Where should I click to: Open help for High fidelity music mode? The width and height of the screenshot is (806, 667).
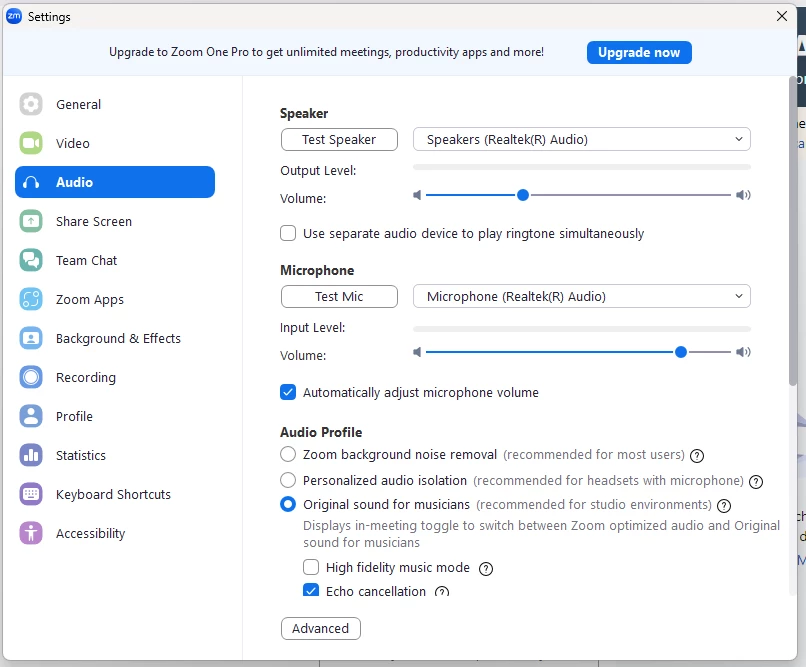pos(486,569)
